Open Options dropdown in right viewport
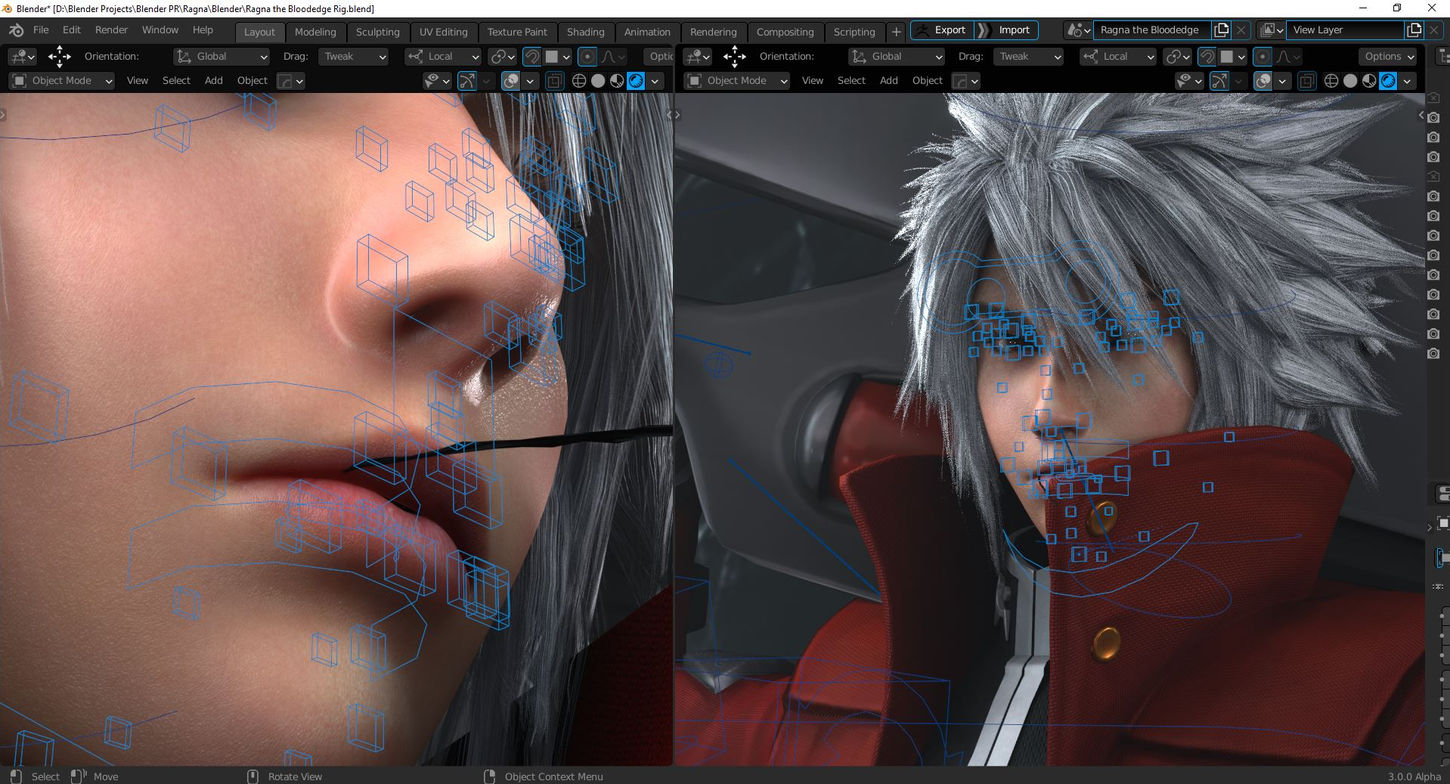Image resolution: width=1450 pixels, height=784 pixels. pyautogui.click(x=1389, y=56)
